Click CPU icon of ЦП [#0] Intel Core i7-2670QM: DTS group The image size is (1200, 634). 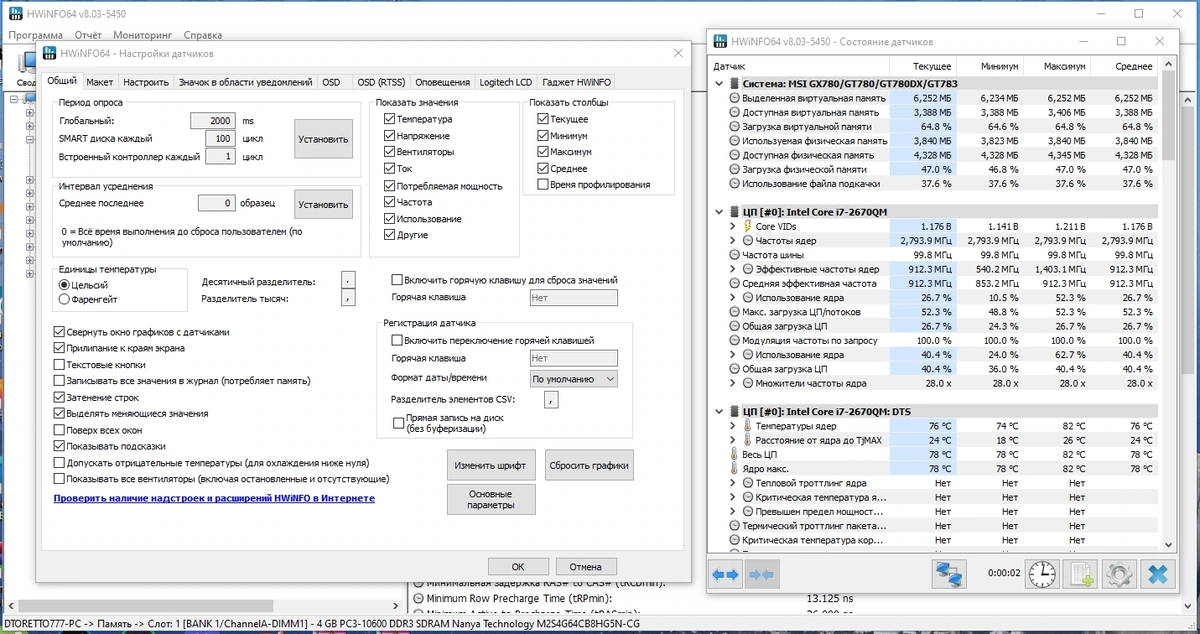[735, 412]
